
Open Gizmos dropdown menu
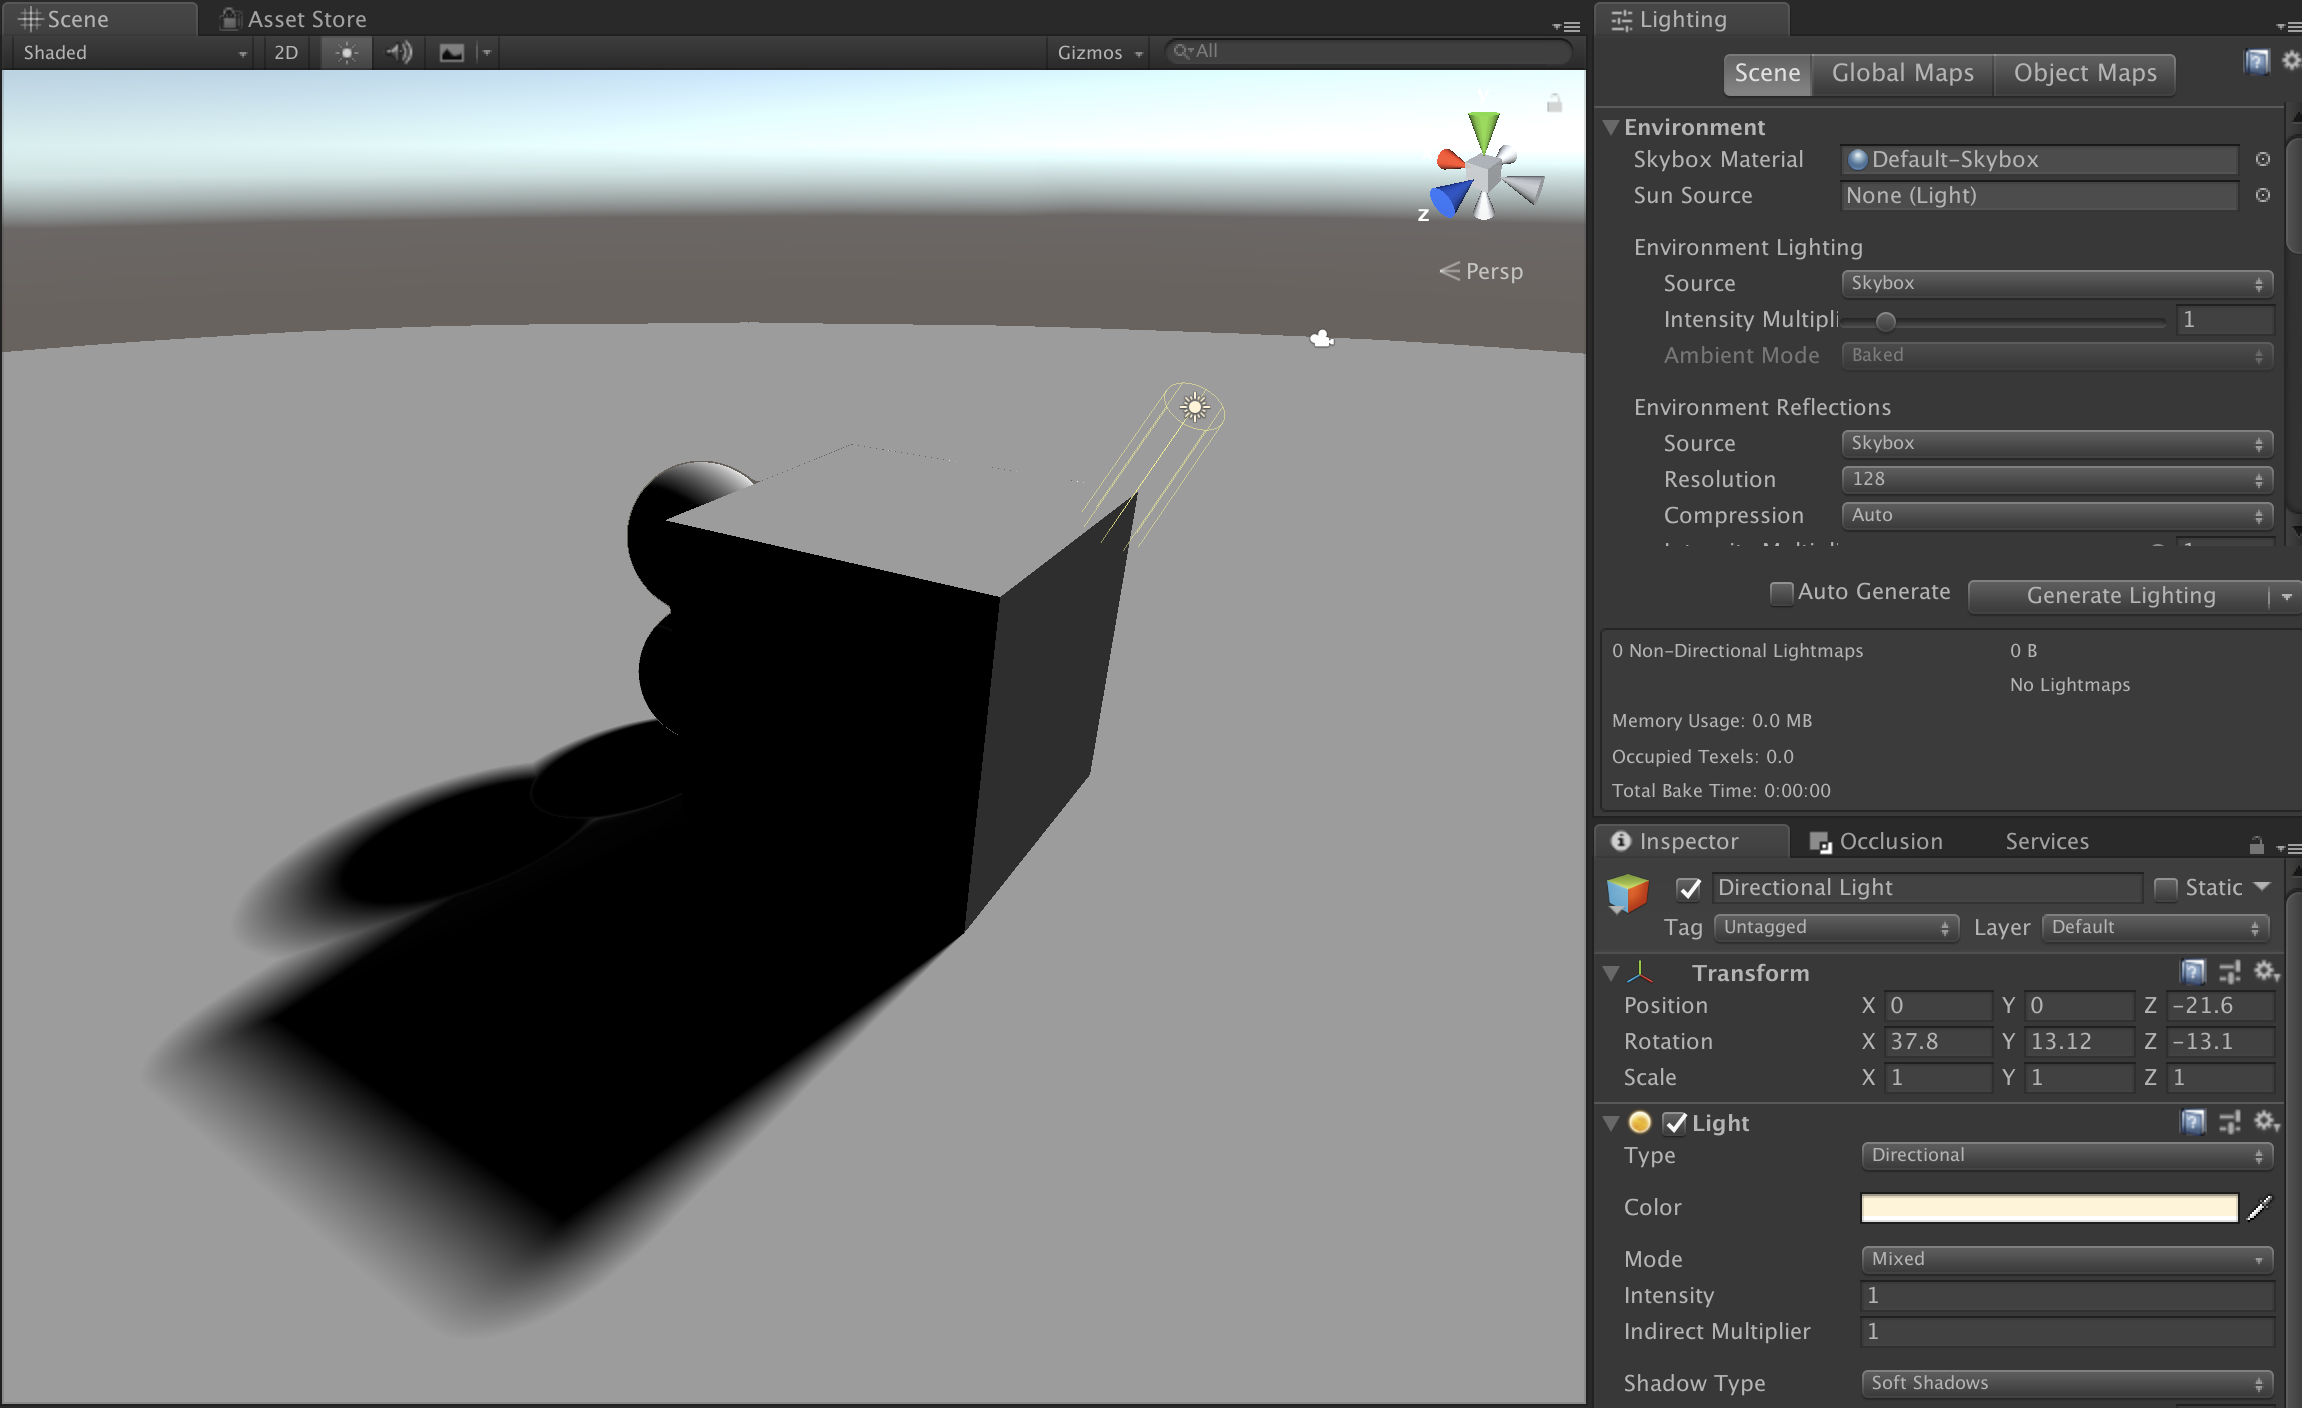click(x=1100, y=53)
